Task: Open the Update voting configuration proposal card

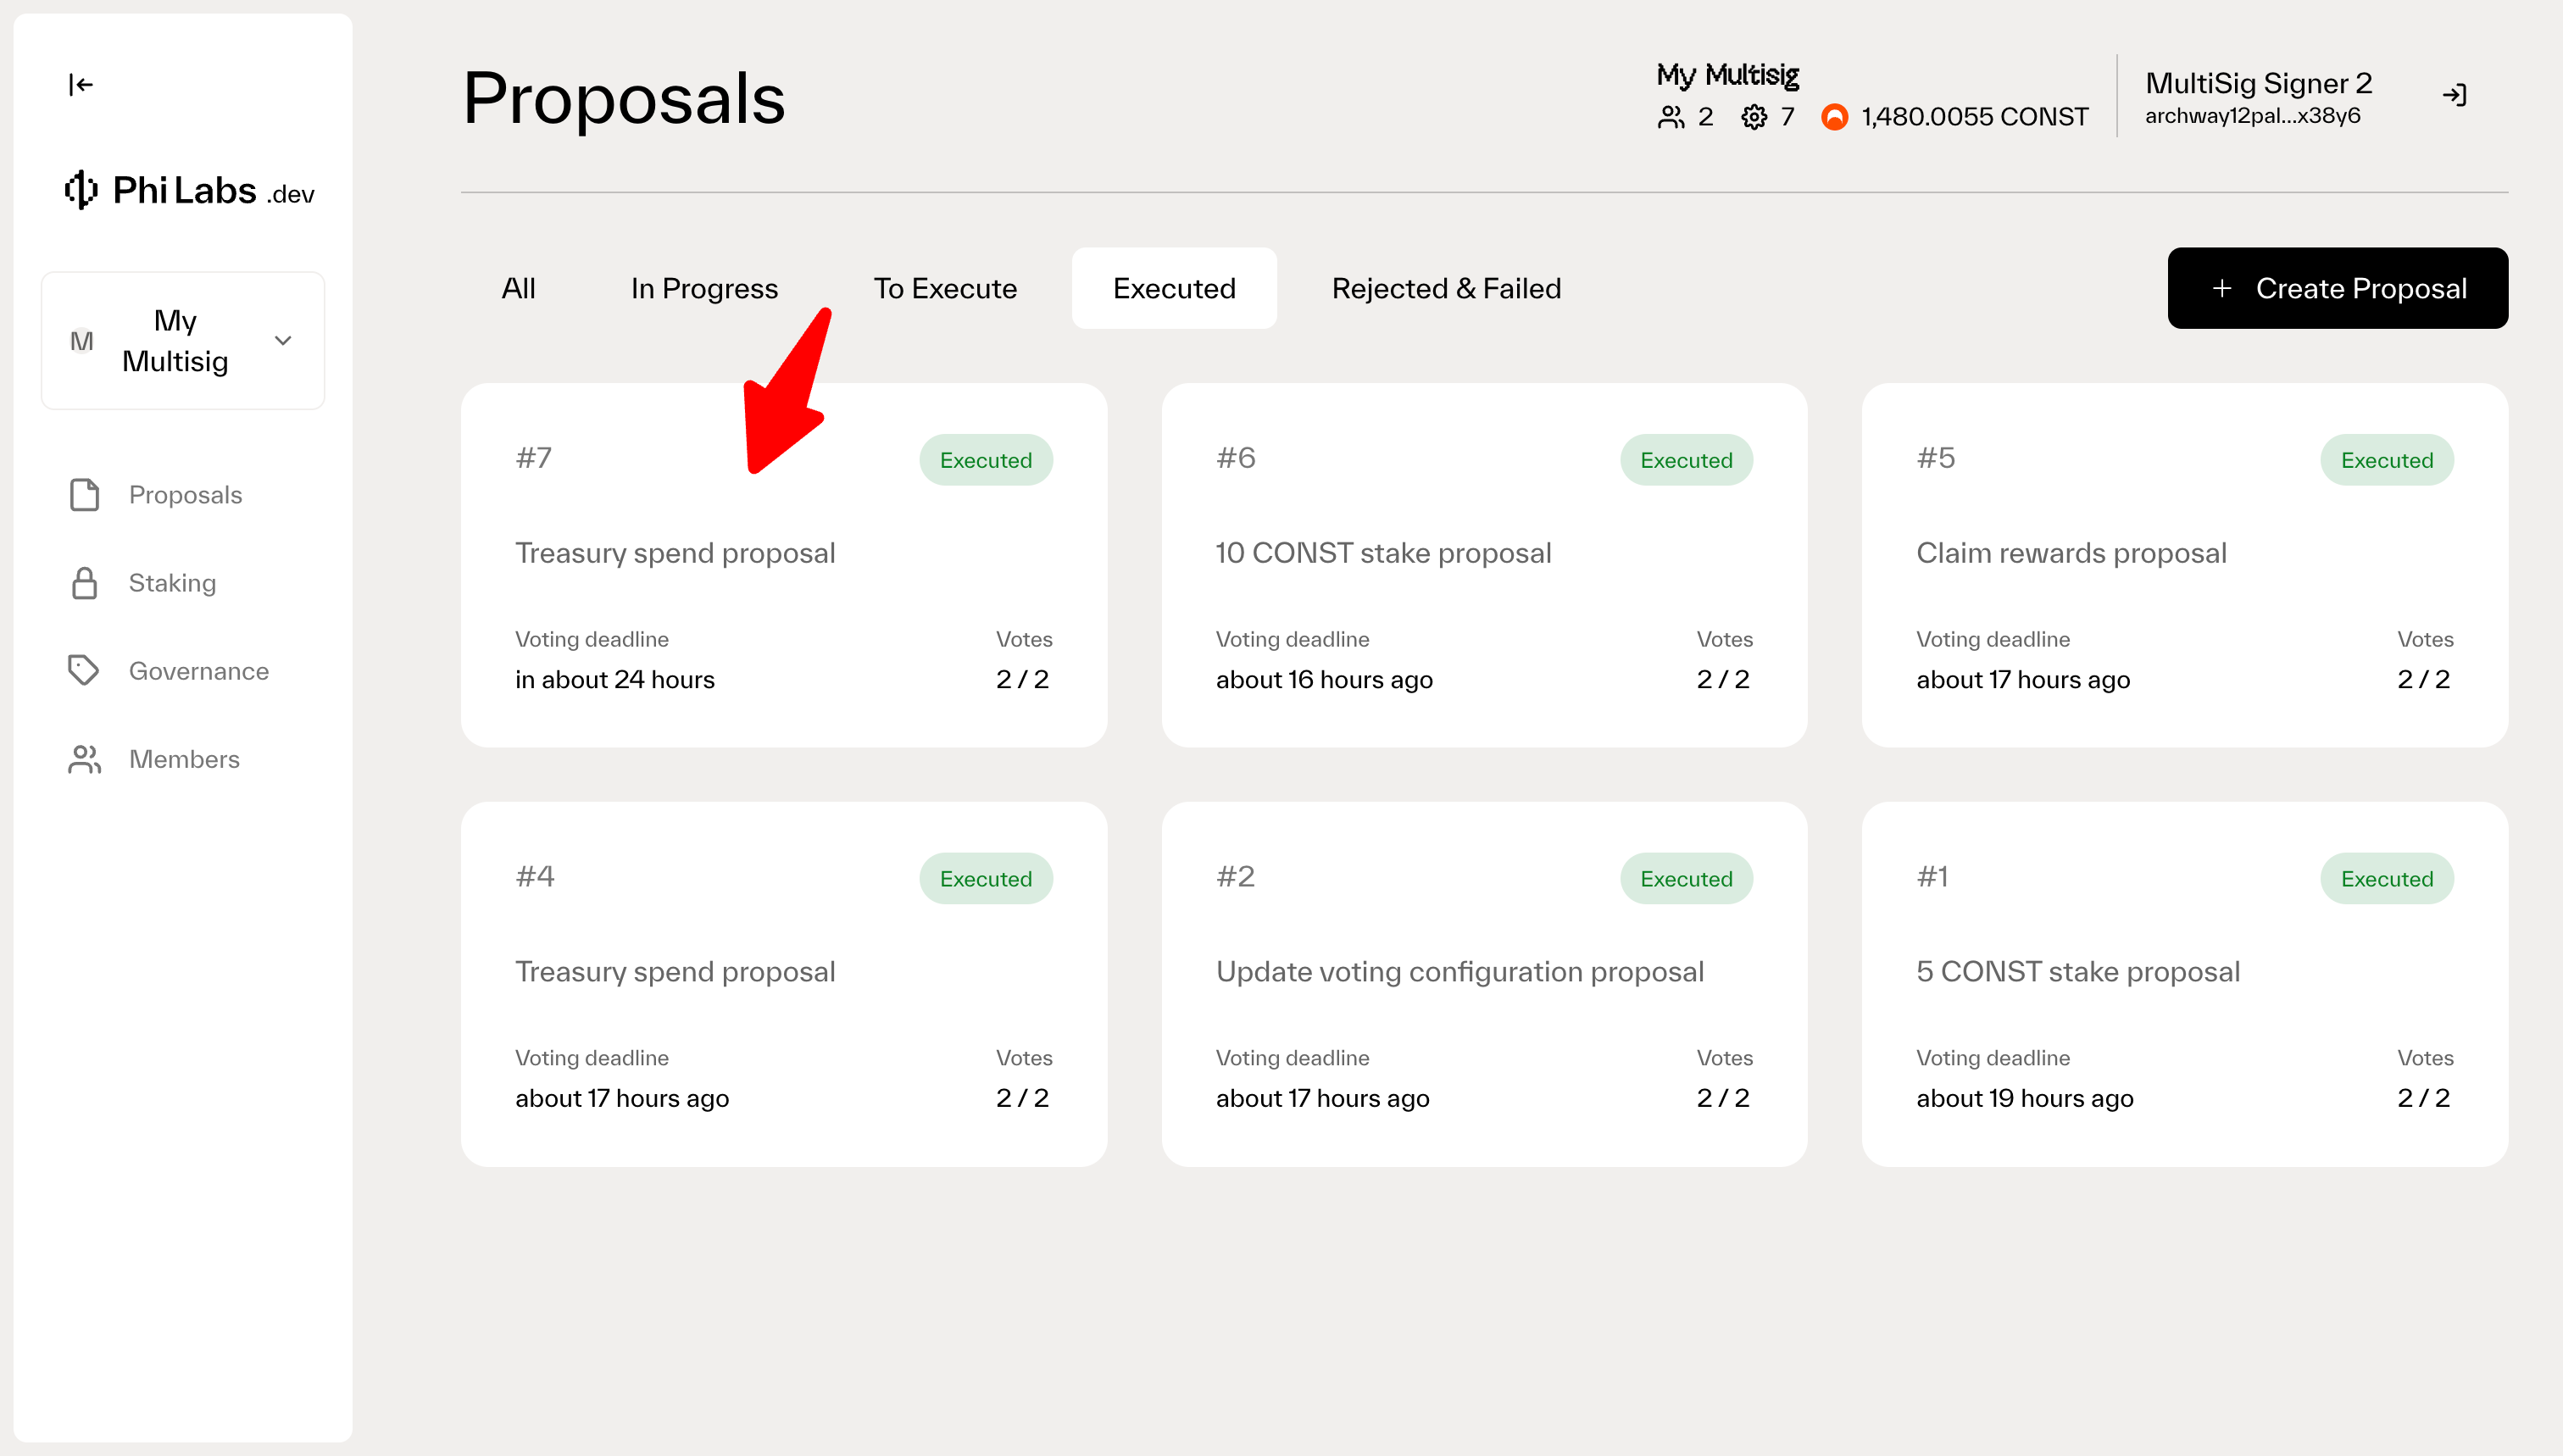Action: click(x=1484, y=984)
